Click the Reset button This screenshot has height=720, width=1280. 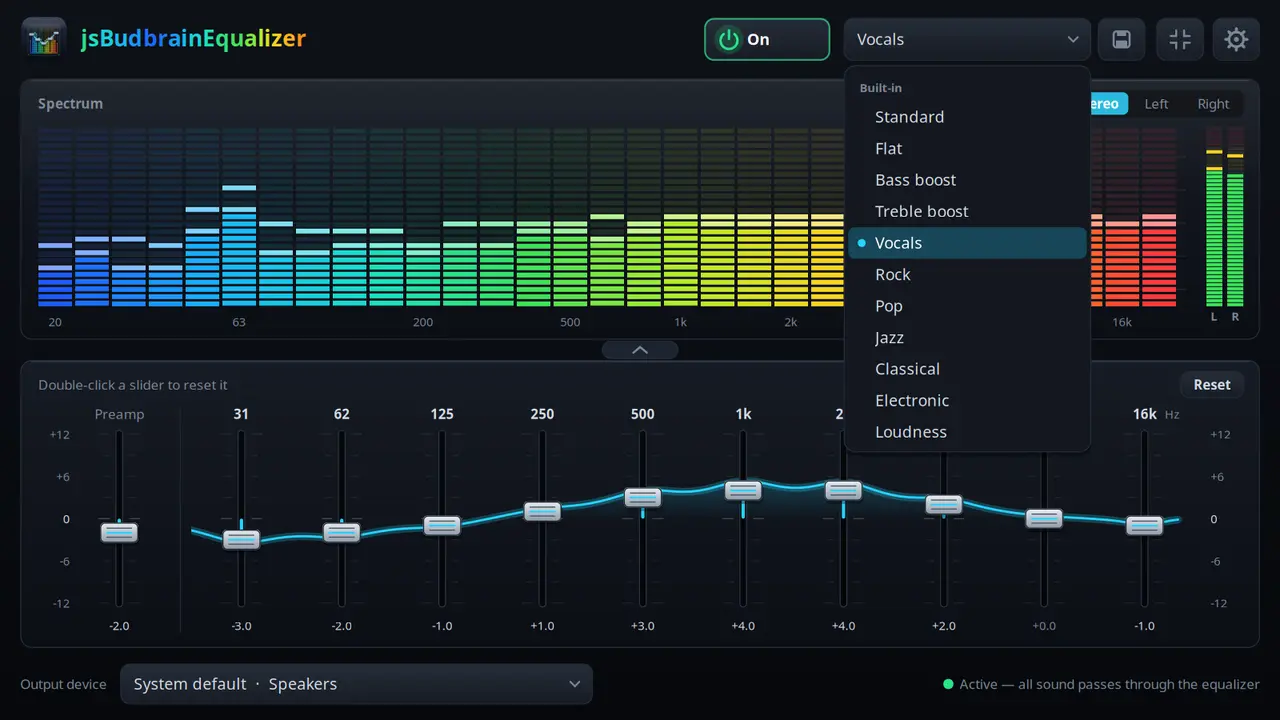click(x=1212, y=385)
